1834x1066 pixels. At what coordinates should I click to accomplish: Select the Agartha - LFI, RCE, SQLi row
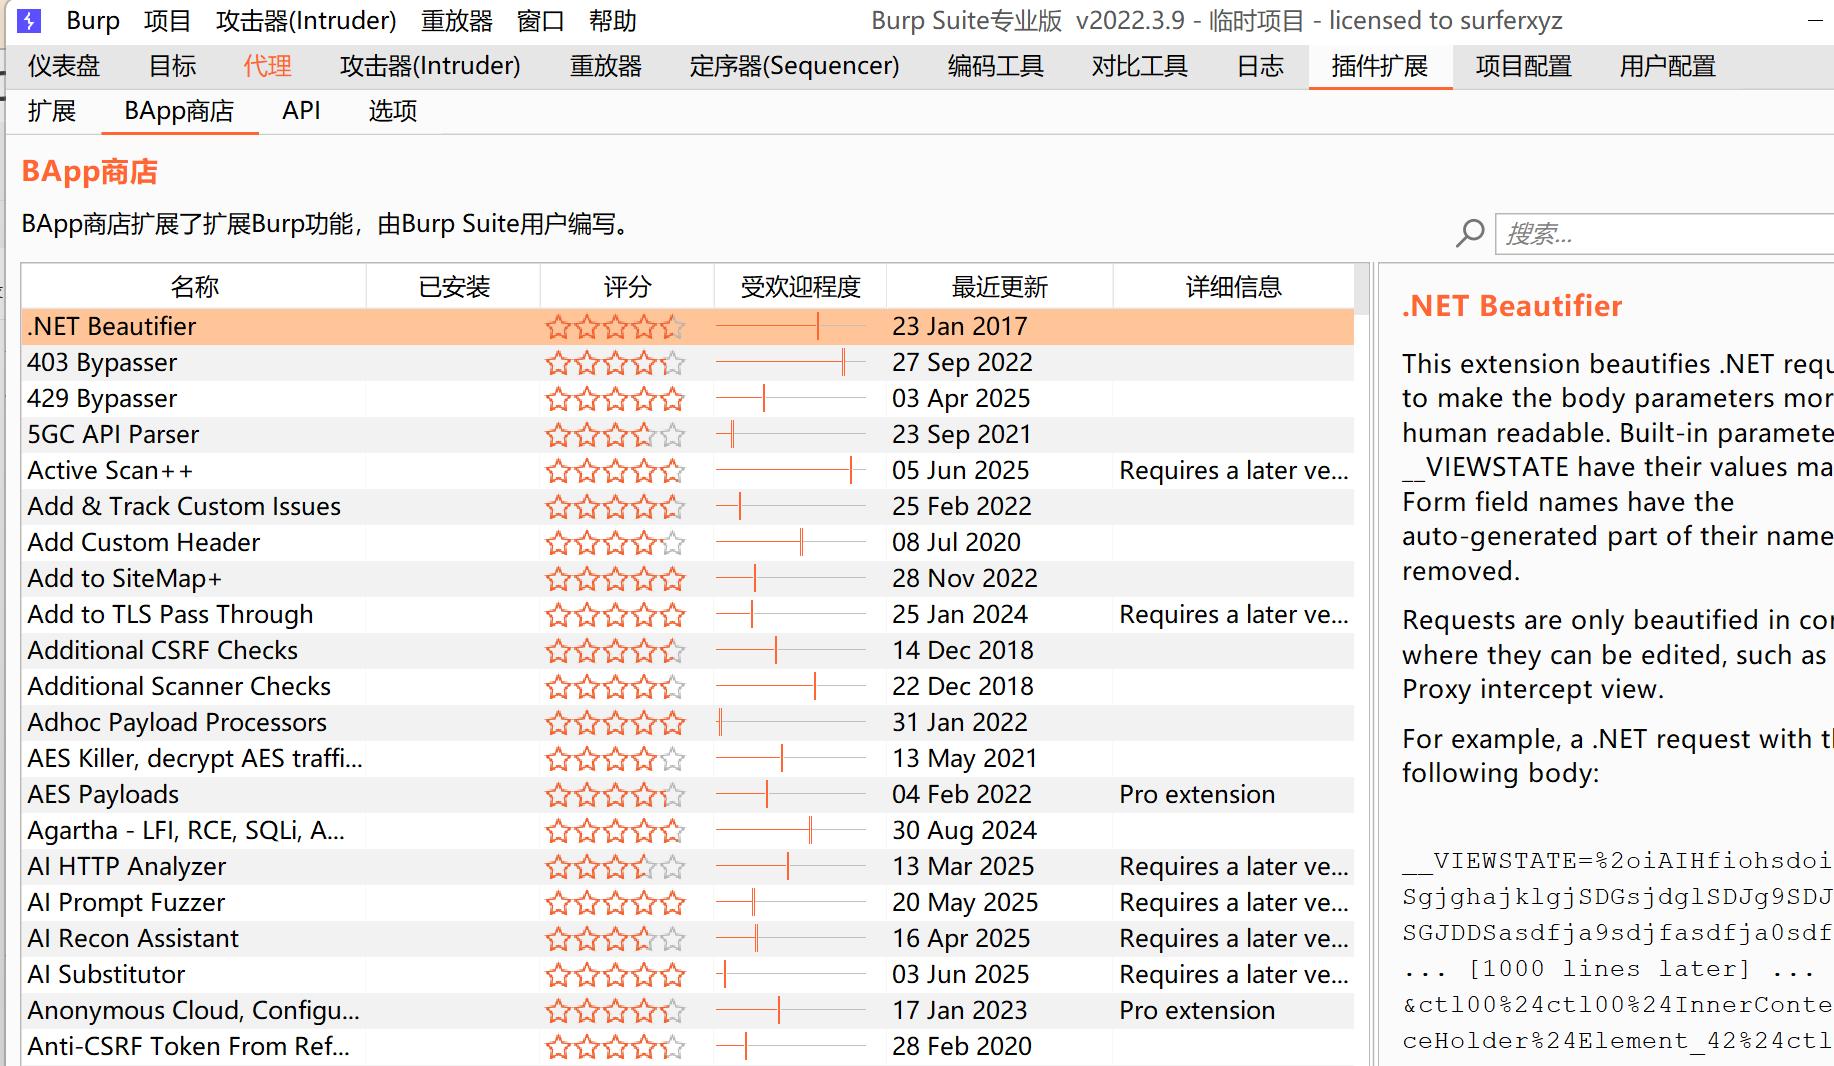pyautogui.click(x=688, y=831)
